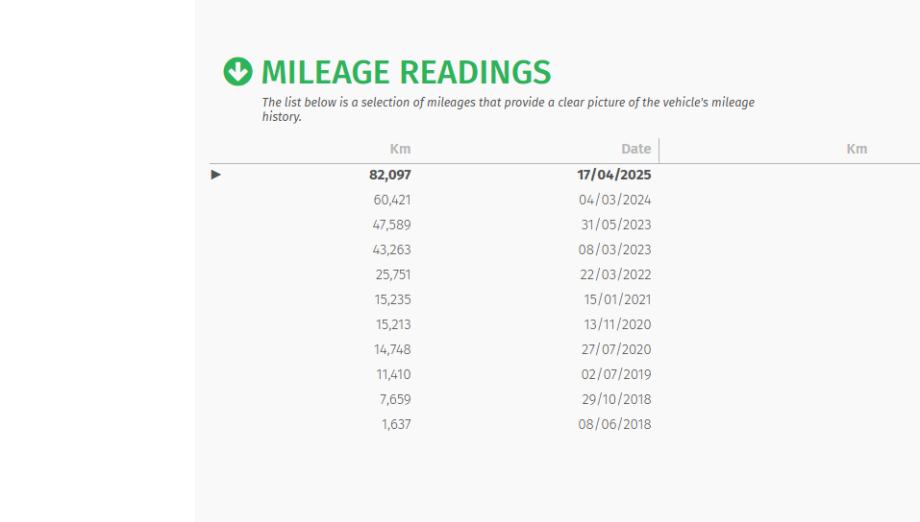Click the 08/03/2023 date cell
This screenshot has width=920, height=522.
615,250
